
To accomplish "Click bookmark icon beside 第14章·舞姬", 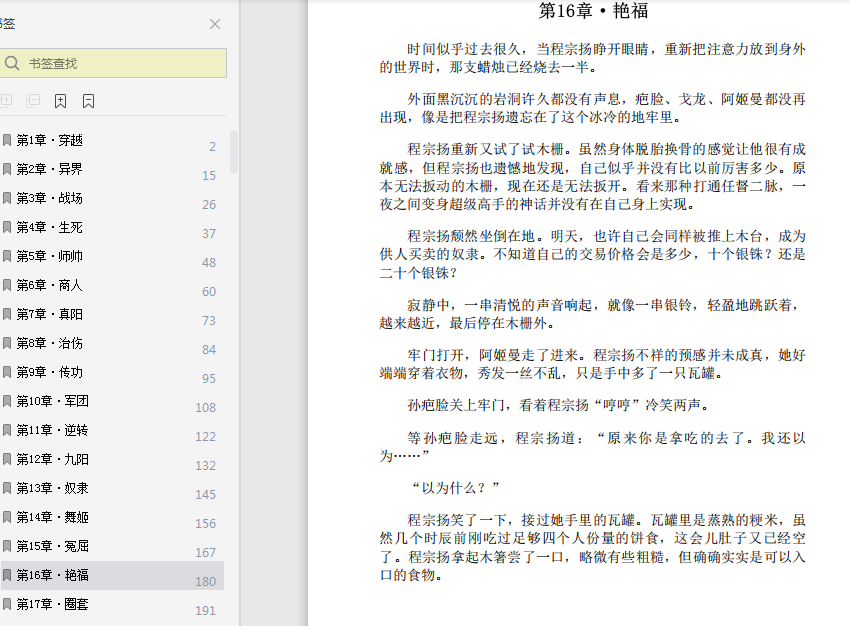I will pos(7,518).
